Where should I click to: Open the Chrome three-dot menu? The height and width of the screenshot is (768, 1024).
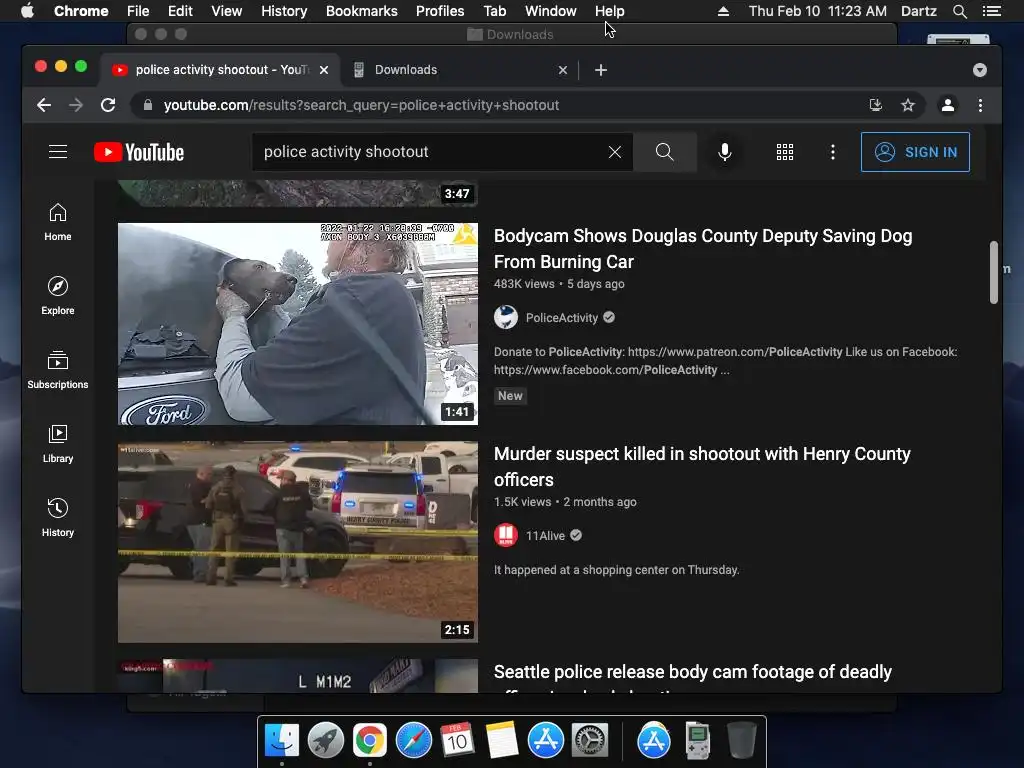(x=980, y=105)
